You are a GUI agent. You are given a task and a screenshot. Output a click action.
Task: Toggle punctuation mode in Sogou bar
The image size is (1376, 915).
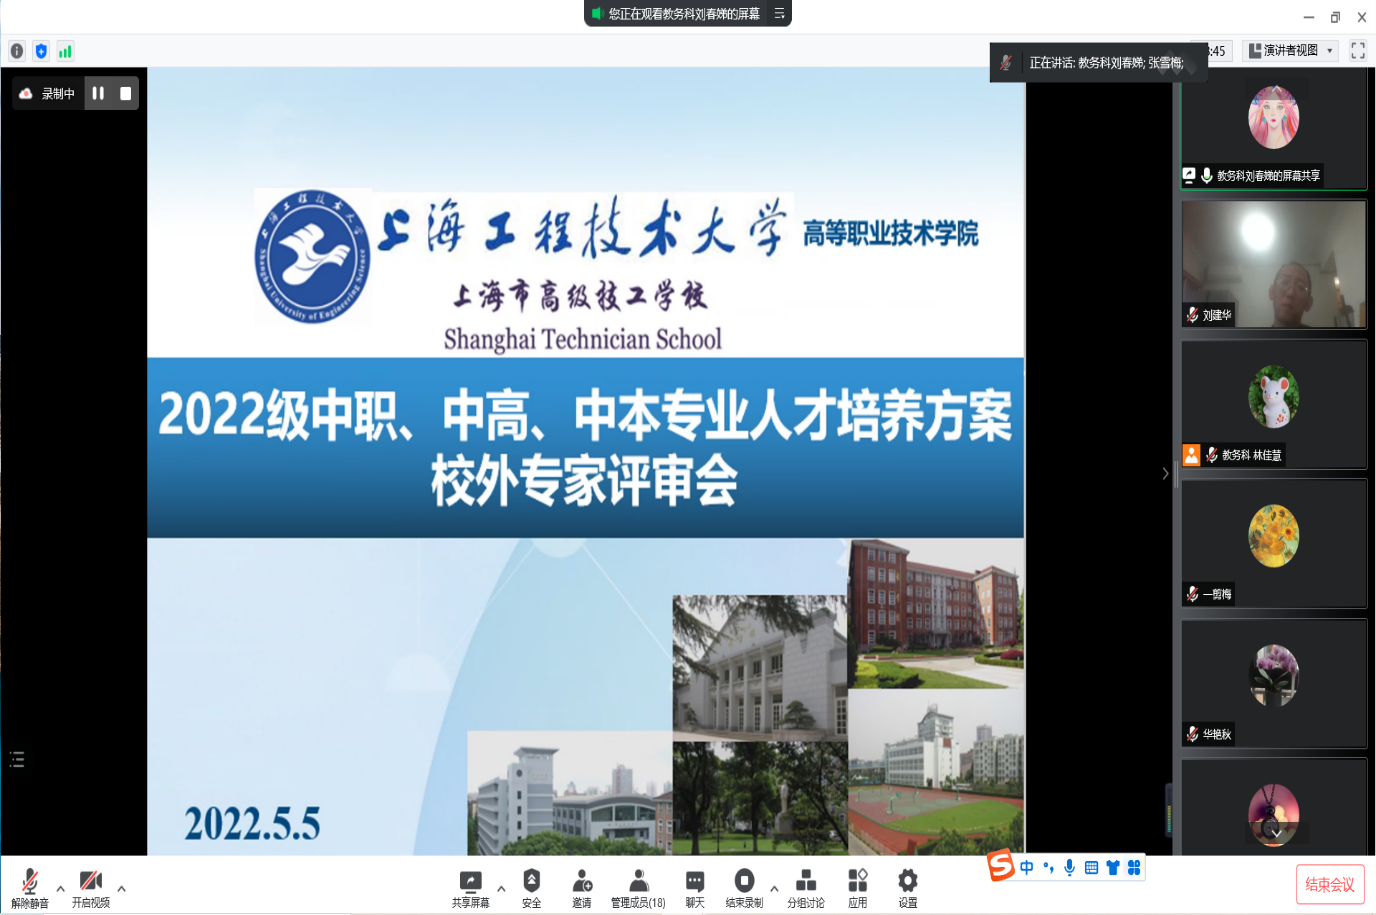point(1049,867)
